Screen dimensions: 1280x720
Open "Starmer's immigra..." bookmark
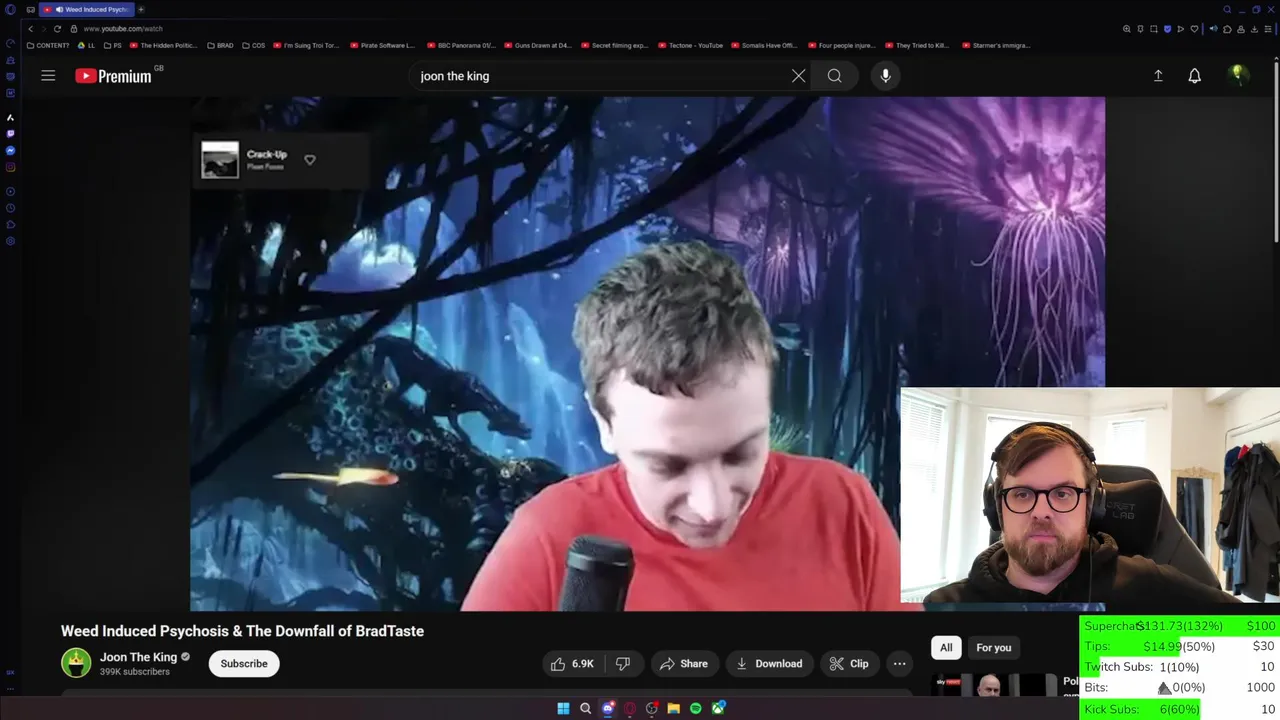995,45
